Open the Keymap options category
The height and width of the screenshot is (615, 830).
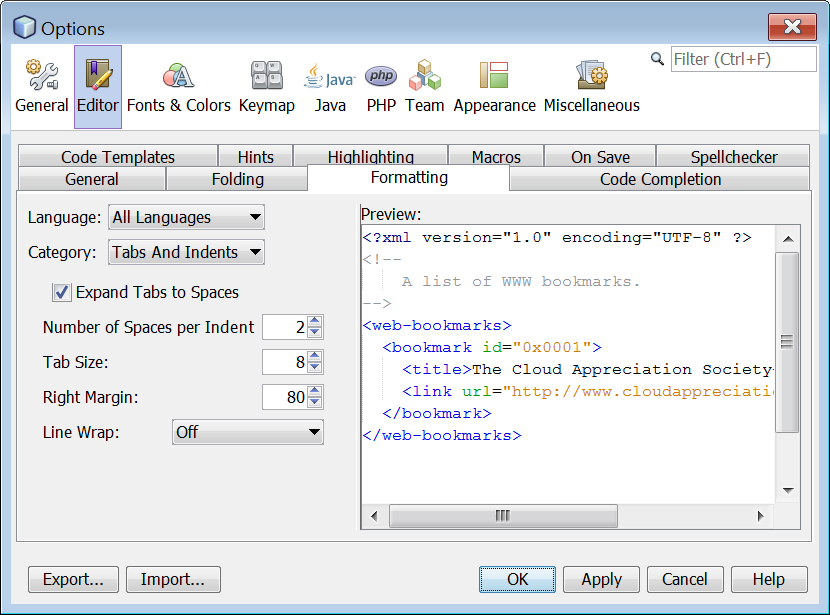coord(267,87)
